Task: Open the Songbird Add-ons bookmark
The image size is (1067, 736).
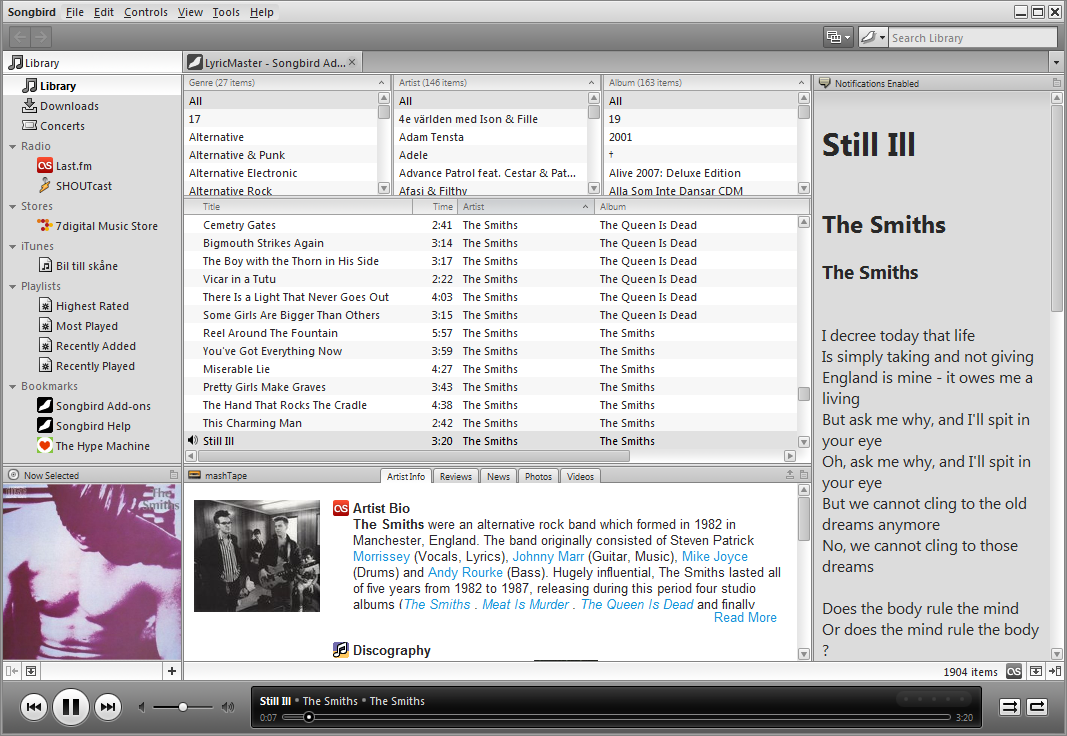Action: (x=103, y=406)
